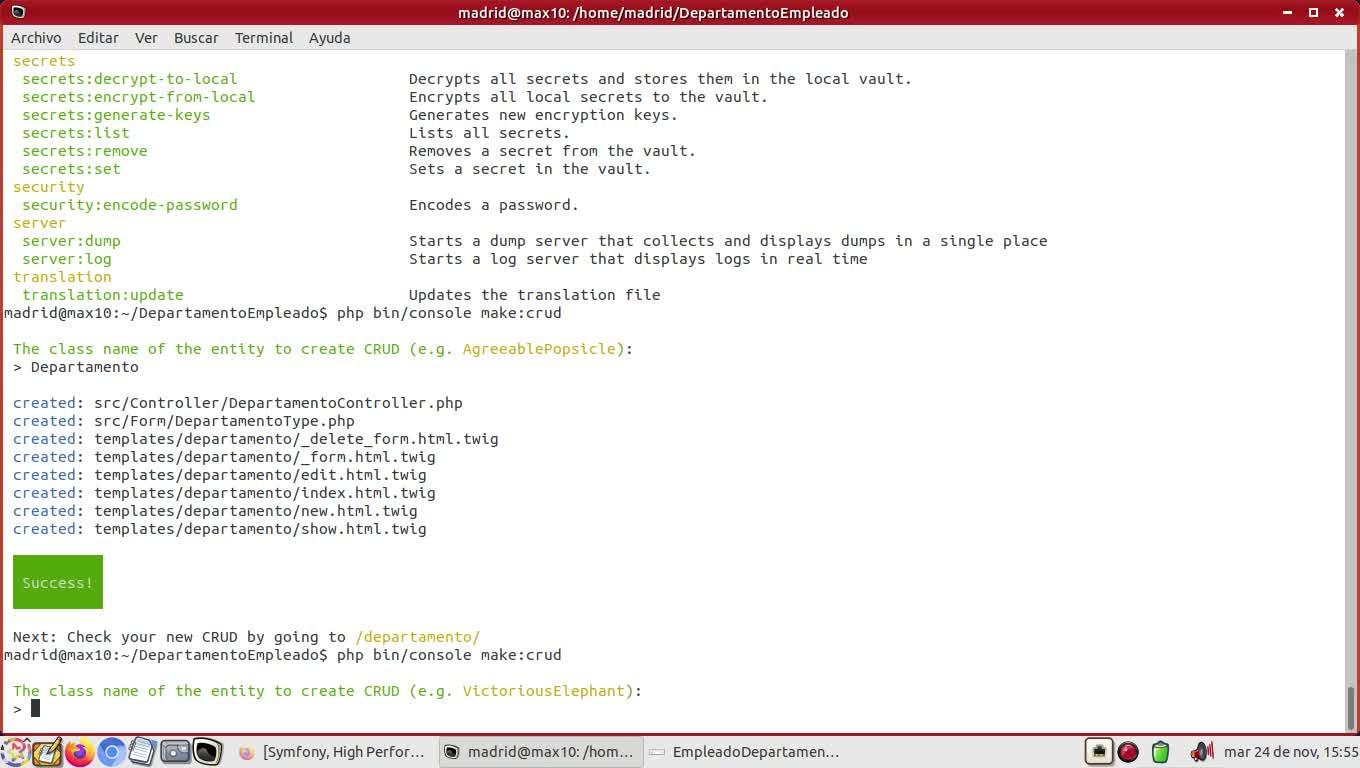
Task: Open the Ayuda menu
Action: pos(329,38)
